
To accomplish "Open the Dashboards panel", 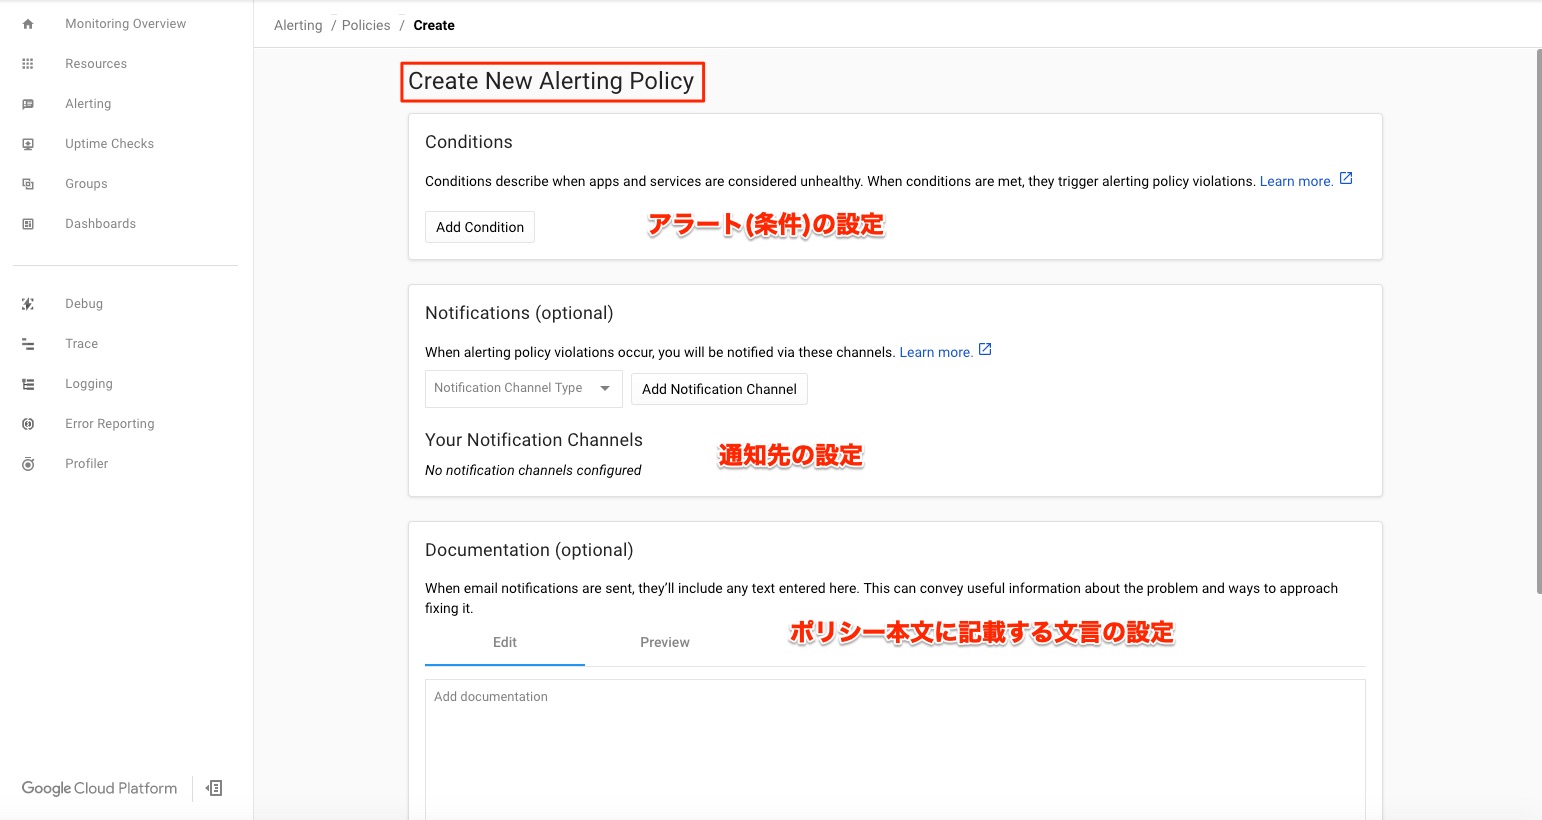I will [100, 223].
